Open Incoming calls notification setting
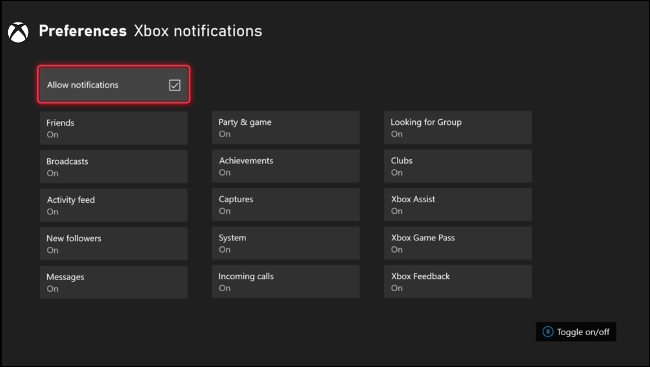The height and width of the screenshot is (367, 650). click(x=286, y=282)
